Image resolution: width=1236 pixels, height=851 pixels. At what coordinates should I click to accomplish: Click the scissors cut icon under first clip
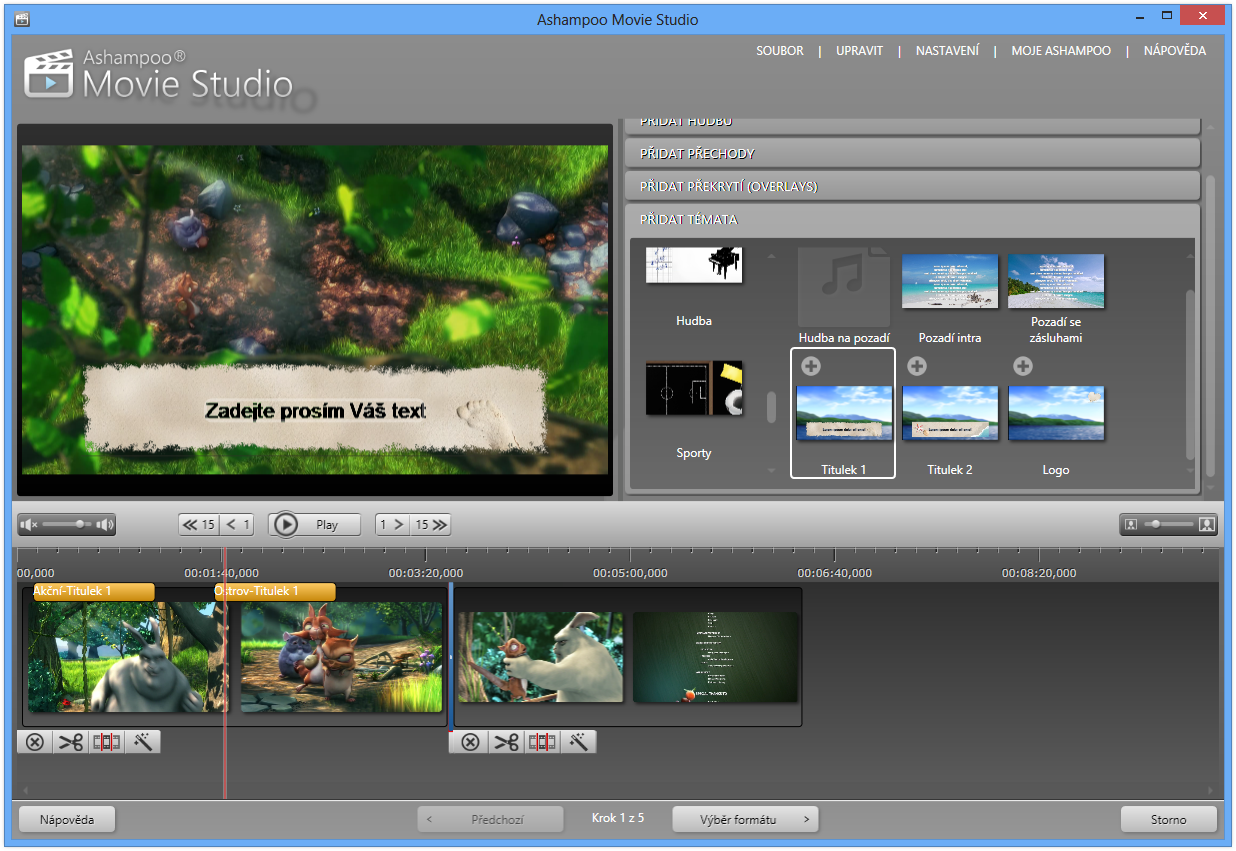(x=71, y=742)
